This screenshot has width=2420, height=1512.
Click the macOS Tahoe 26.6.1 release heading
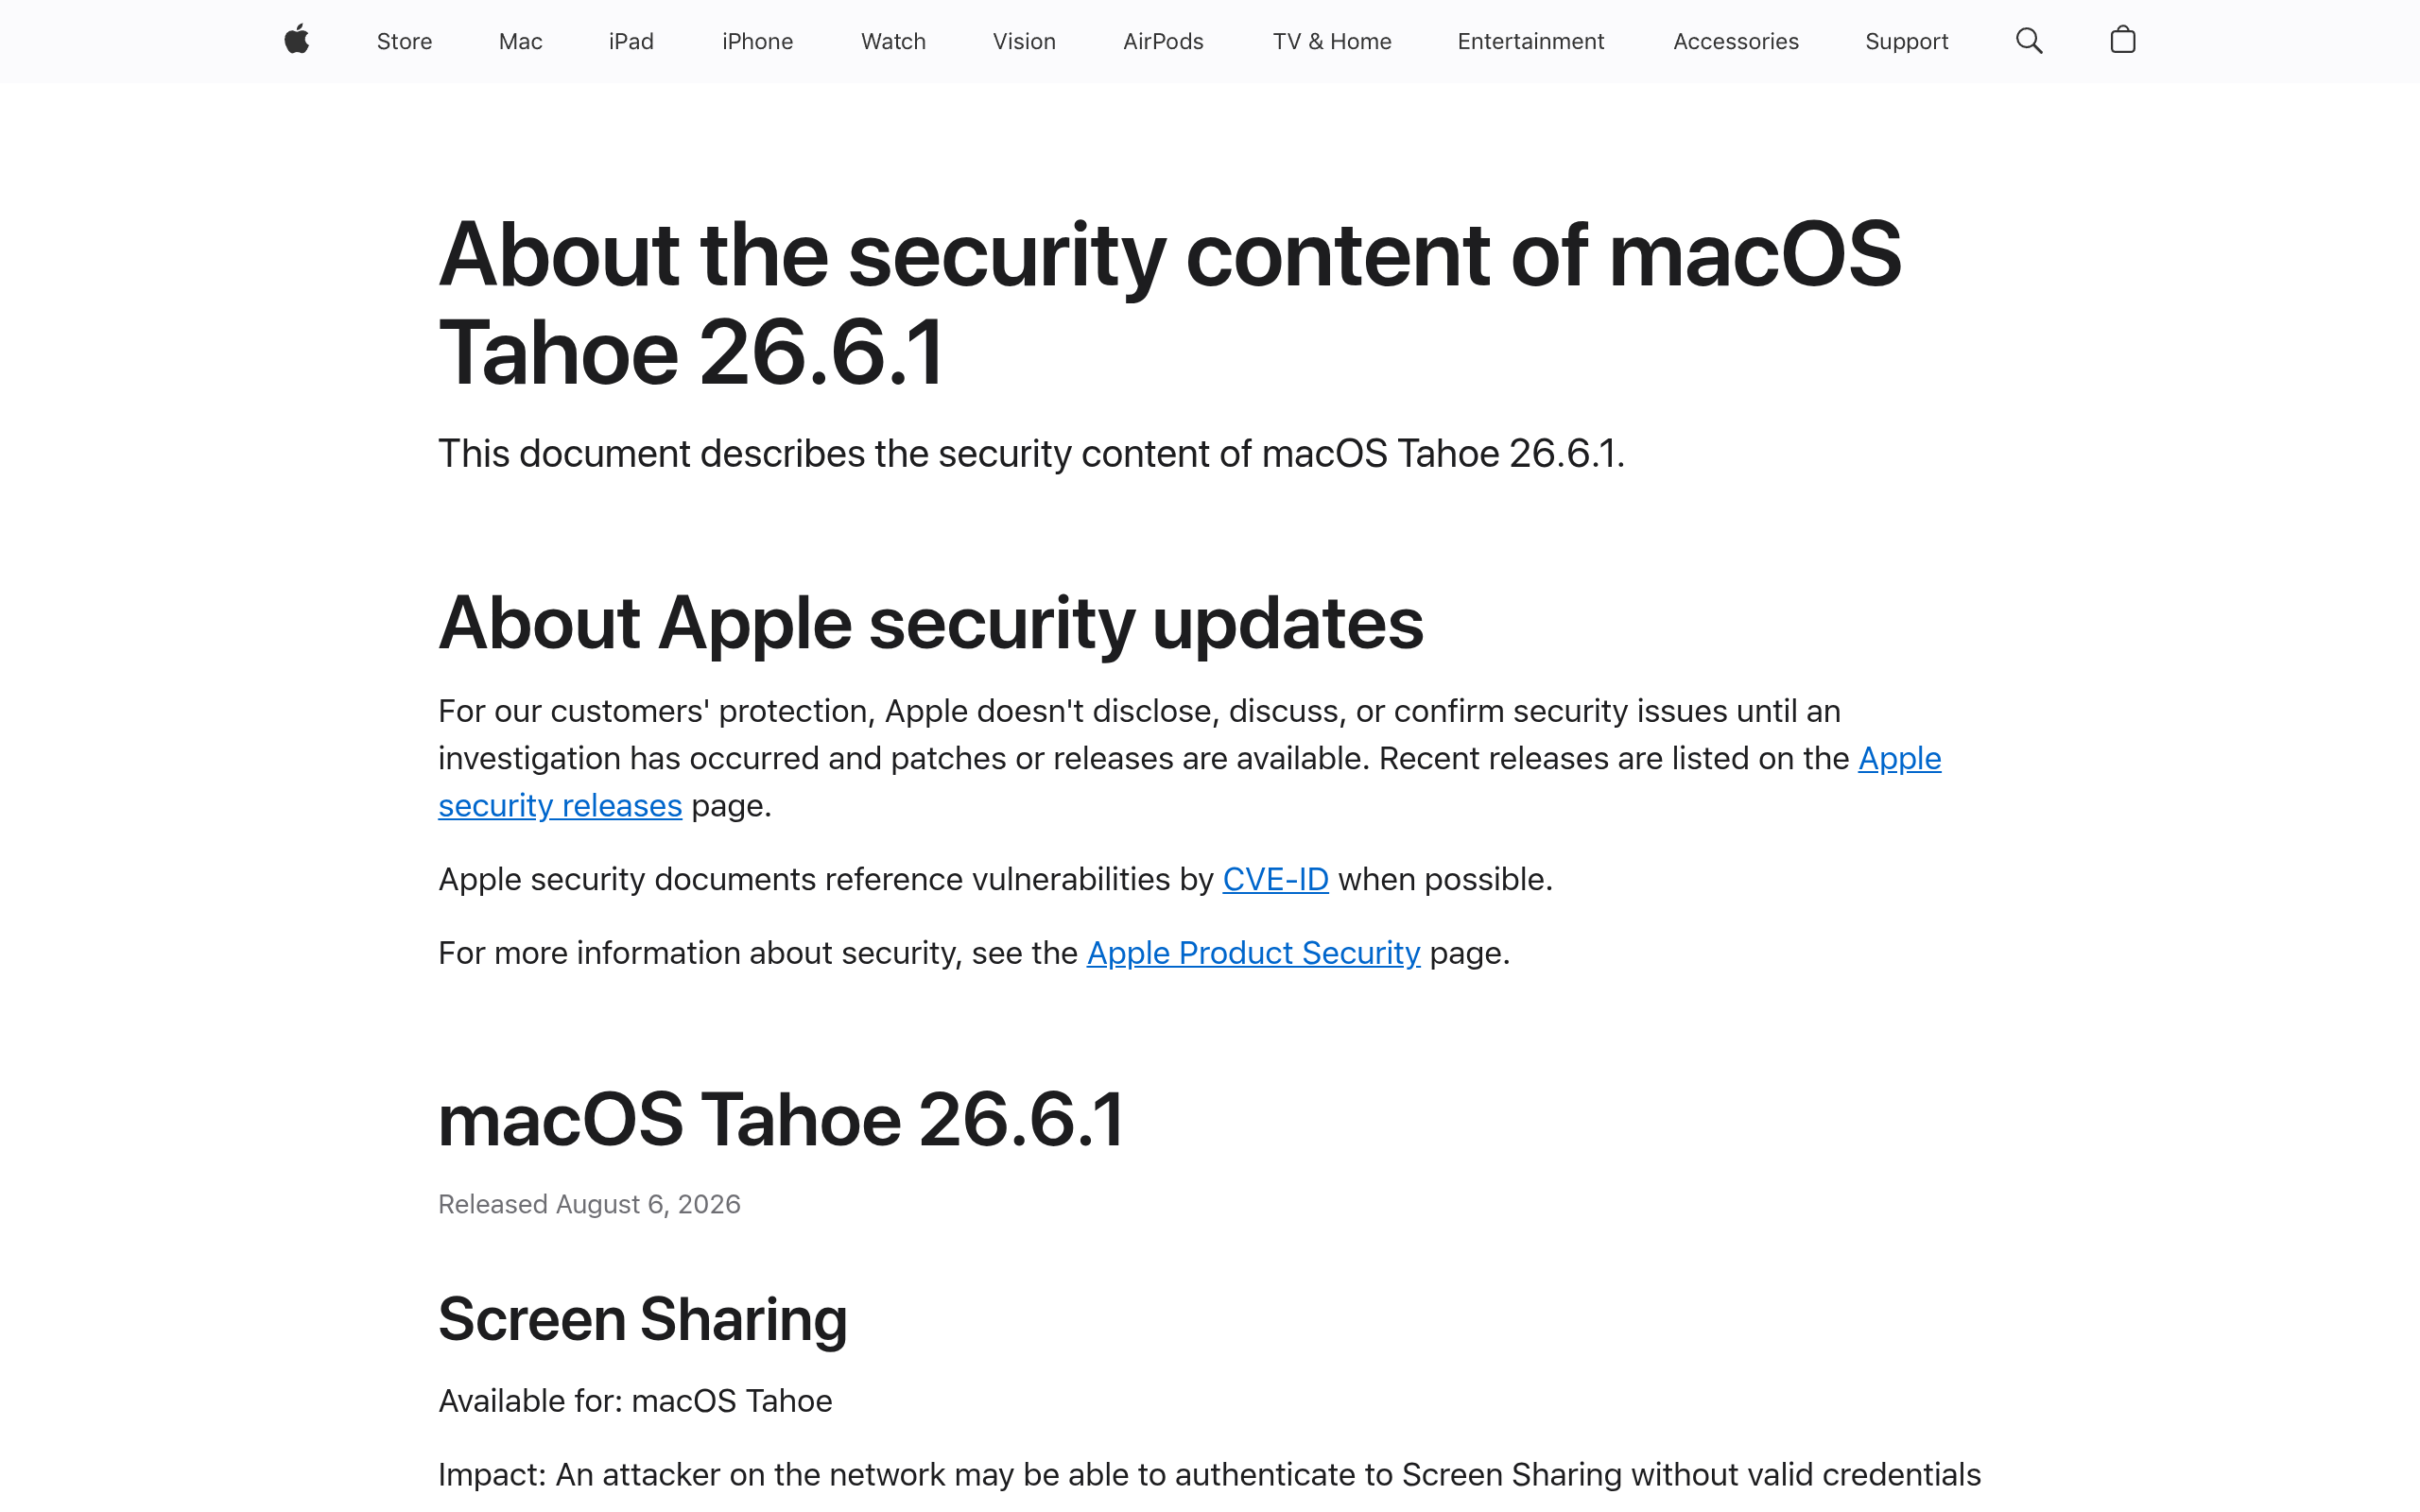coord(781,1119)
